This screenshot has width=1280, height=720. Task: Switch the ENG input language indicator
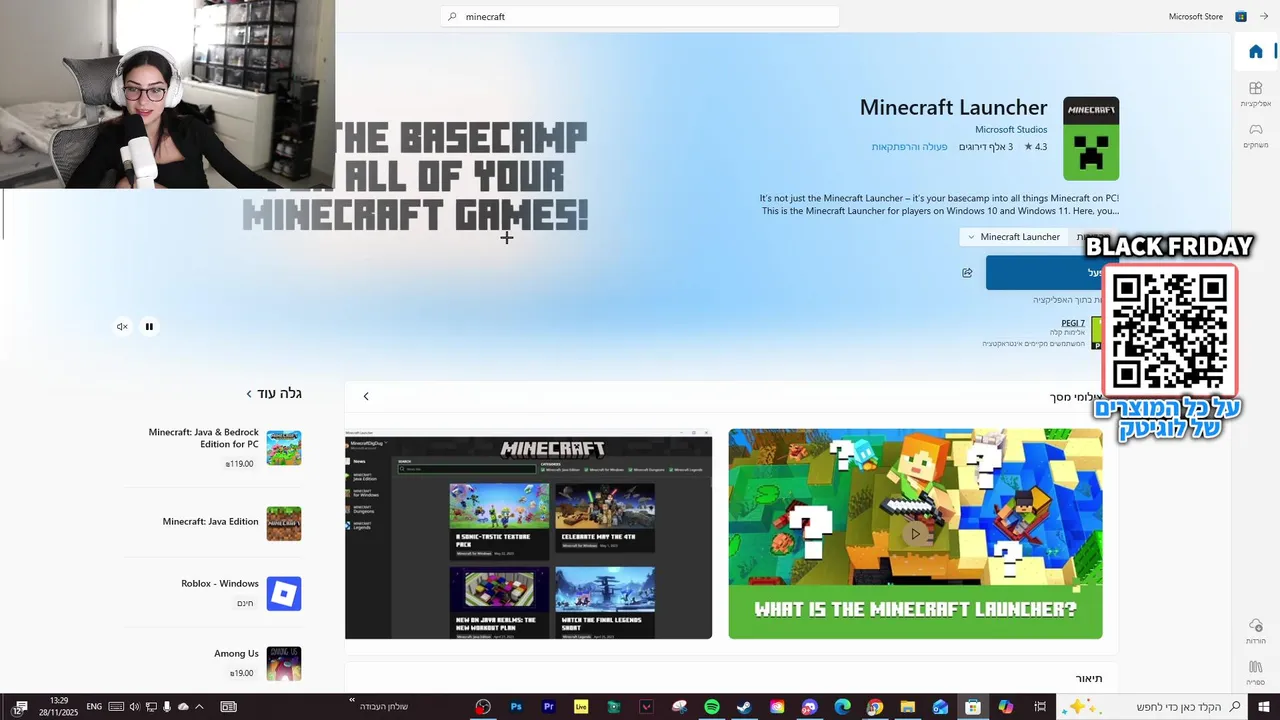coord(94,707)
